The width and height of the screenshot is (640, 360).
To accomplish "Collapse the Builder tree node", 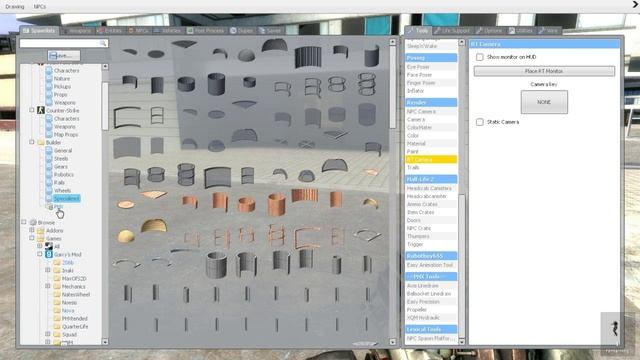I will point(32,142).
